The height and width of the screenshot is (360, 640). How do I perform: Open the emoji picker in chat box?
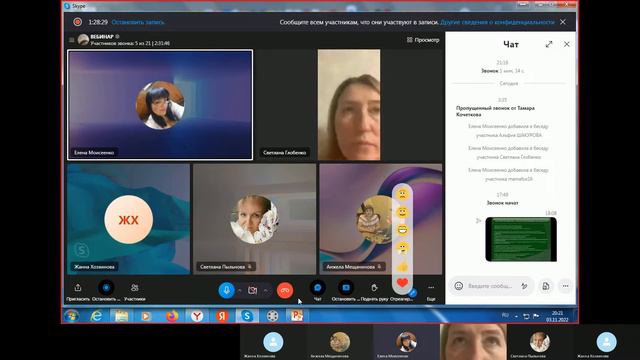(x=459, y=286)
